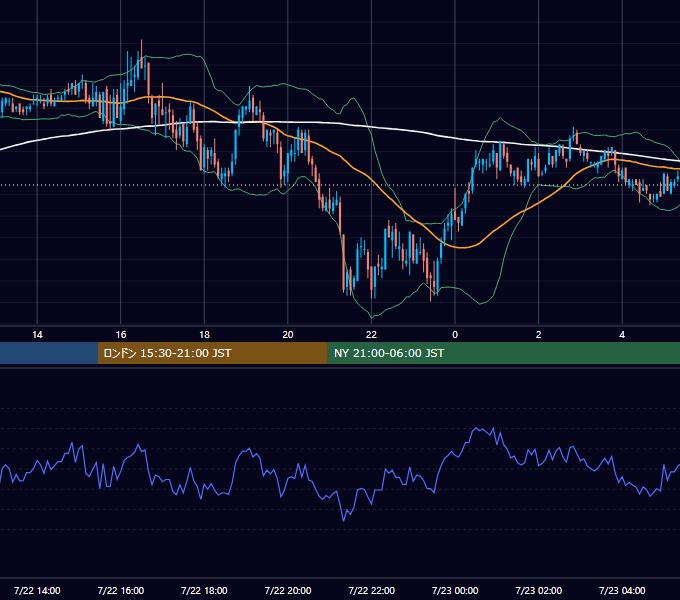
Task: Click the 4 hour axis label
Action: pyautogui.click(x=622, y=335)
